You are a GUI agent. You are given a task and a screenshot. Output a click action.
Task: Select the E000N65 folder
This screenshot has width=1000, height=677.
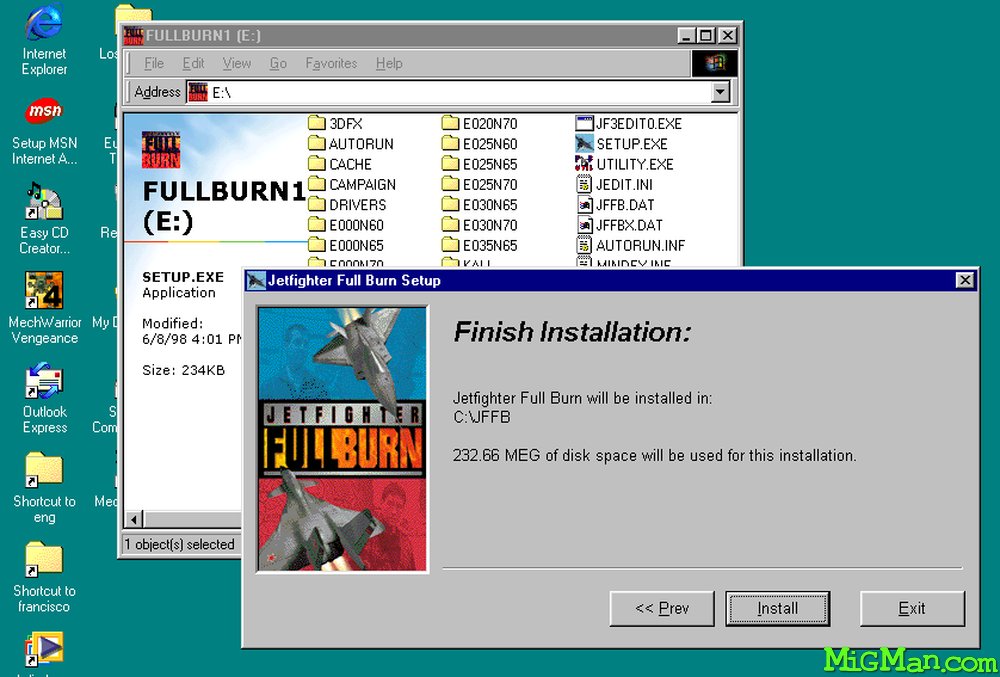click(346, 245)
